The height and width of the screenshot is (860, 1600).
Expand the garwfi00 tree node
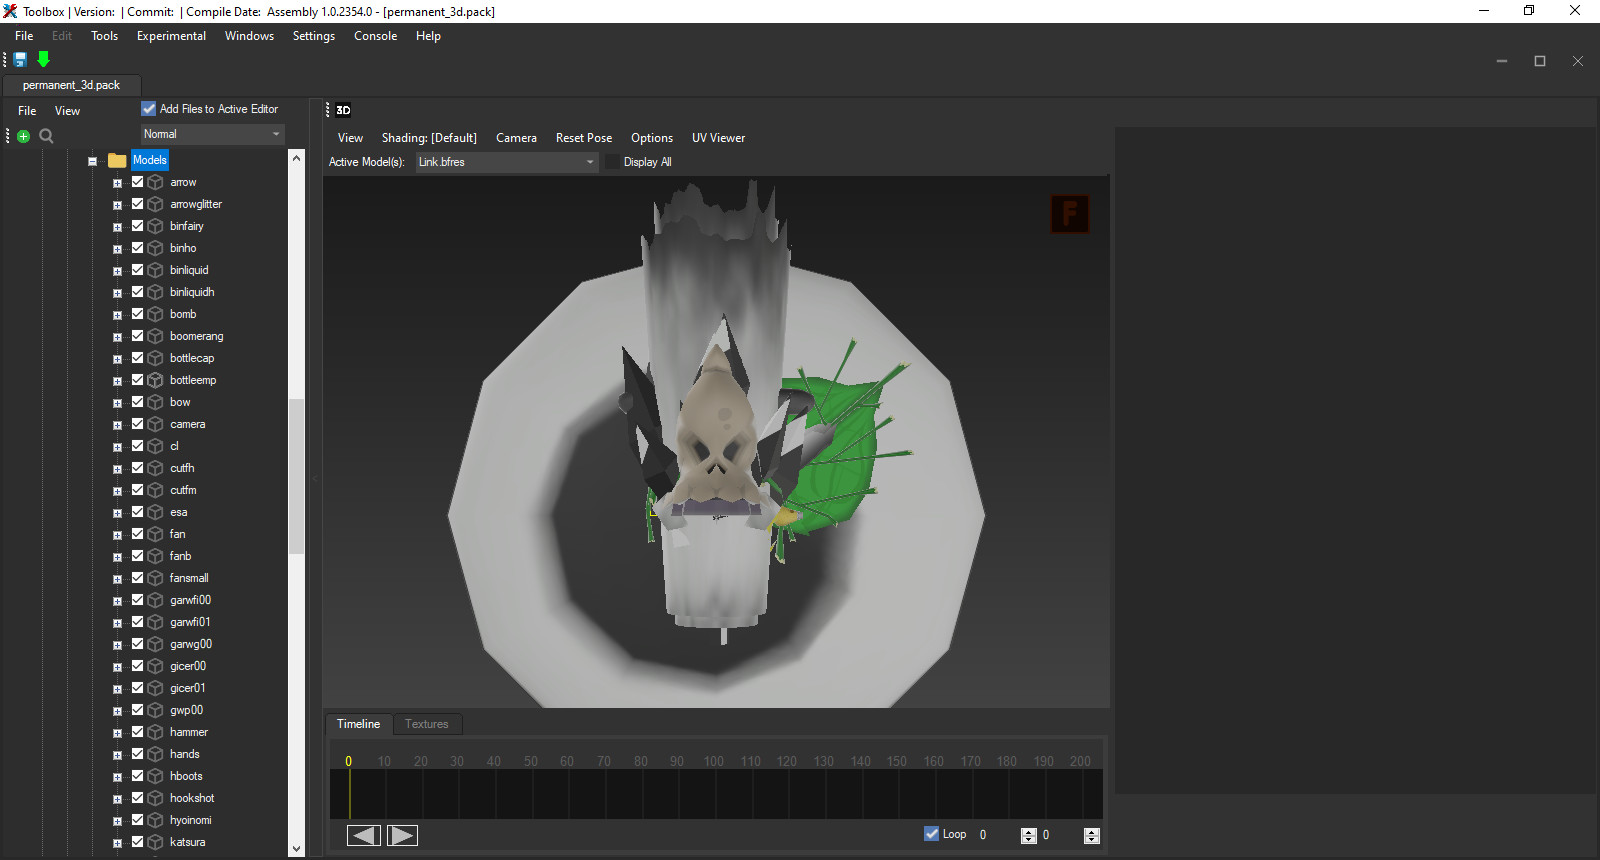(x=117, y=601)
